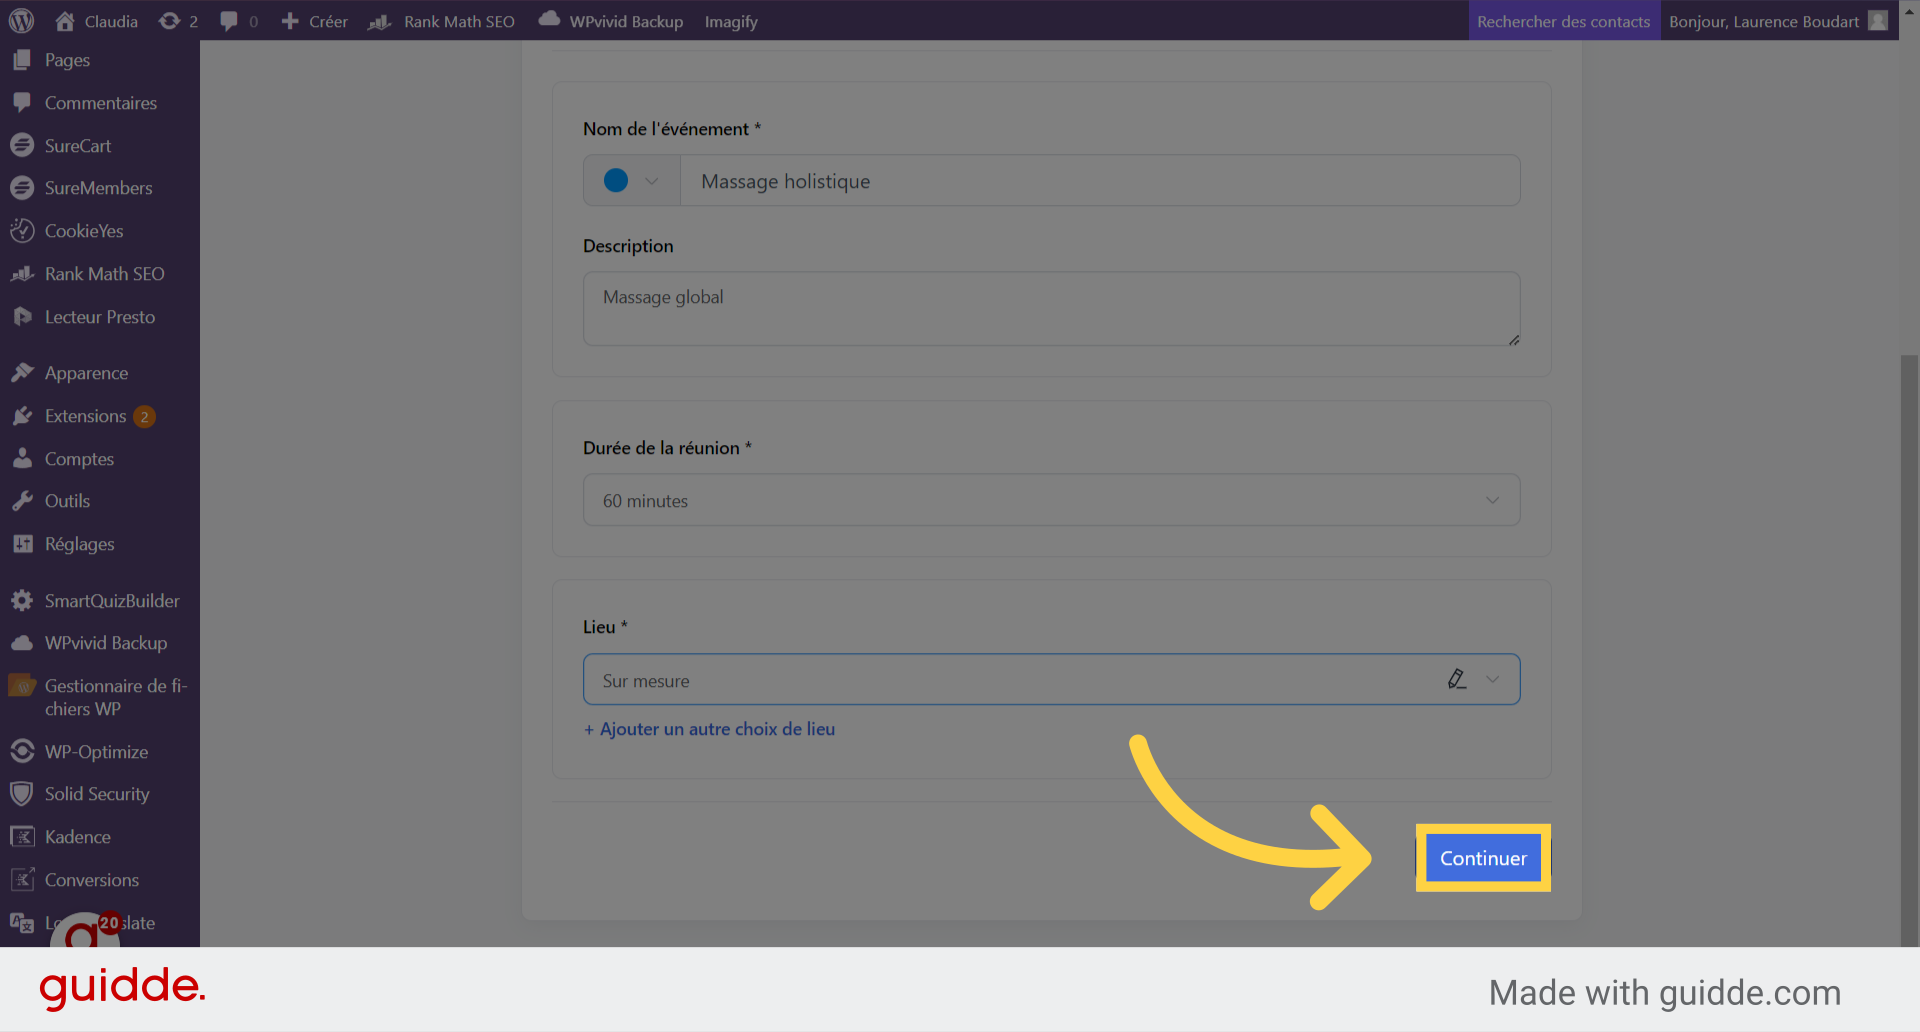
Task: Click the Description text area
Action: (x=1050, y=309)
